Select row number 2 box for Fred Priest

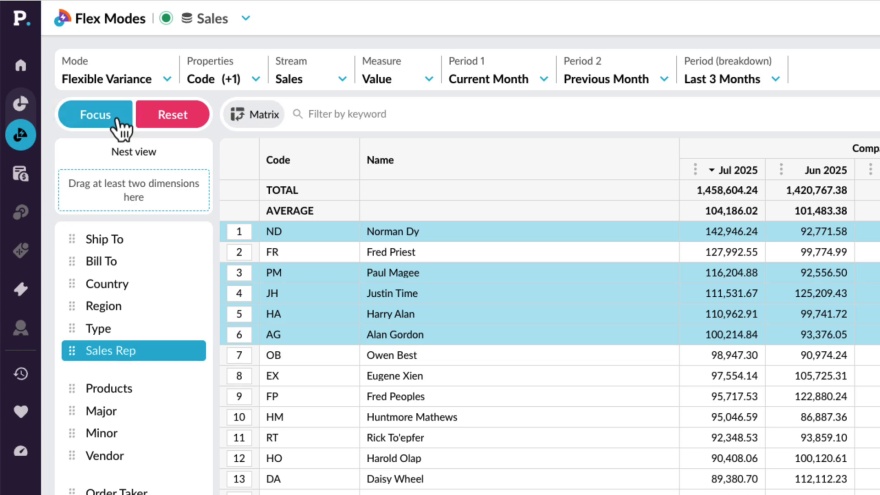[239, 252]
